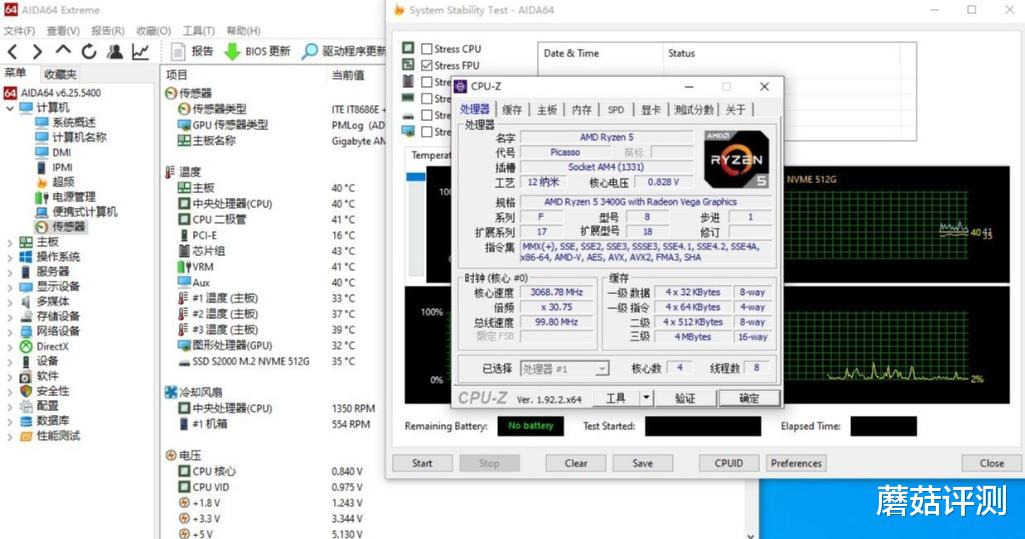Screen dimensions: 1025x539
Task: Open the 文件(F) menu
Action: point(19,31)
